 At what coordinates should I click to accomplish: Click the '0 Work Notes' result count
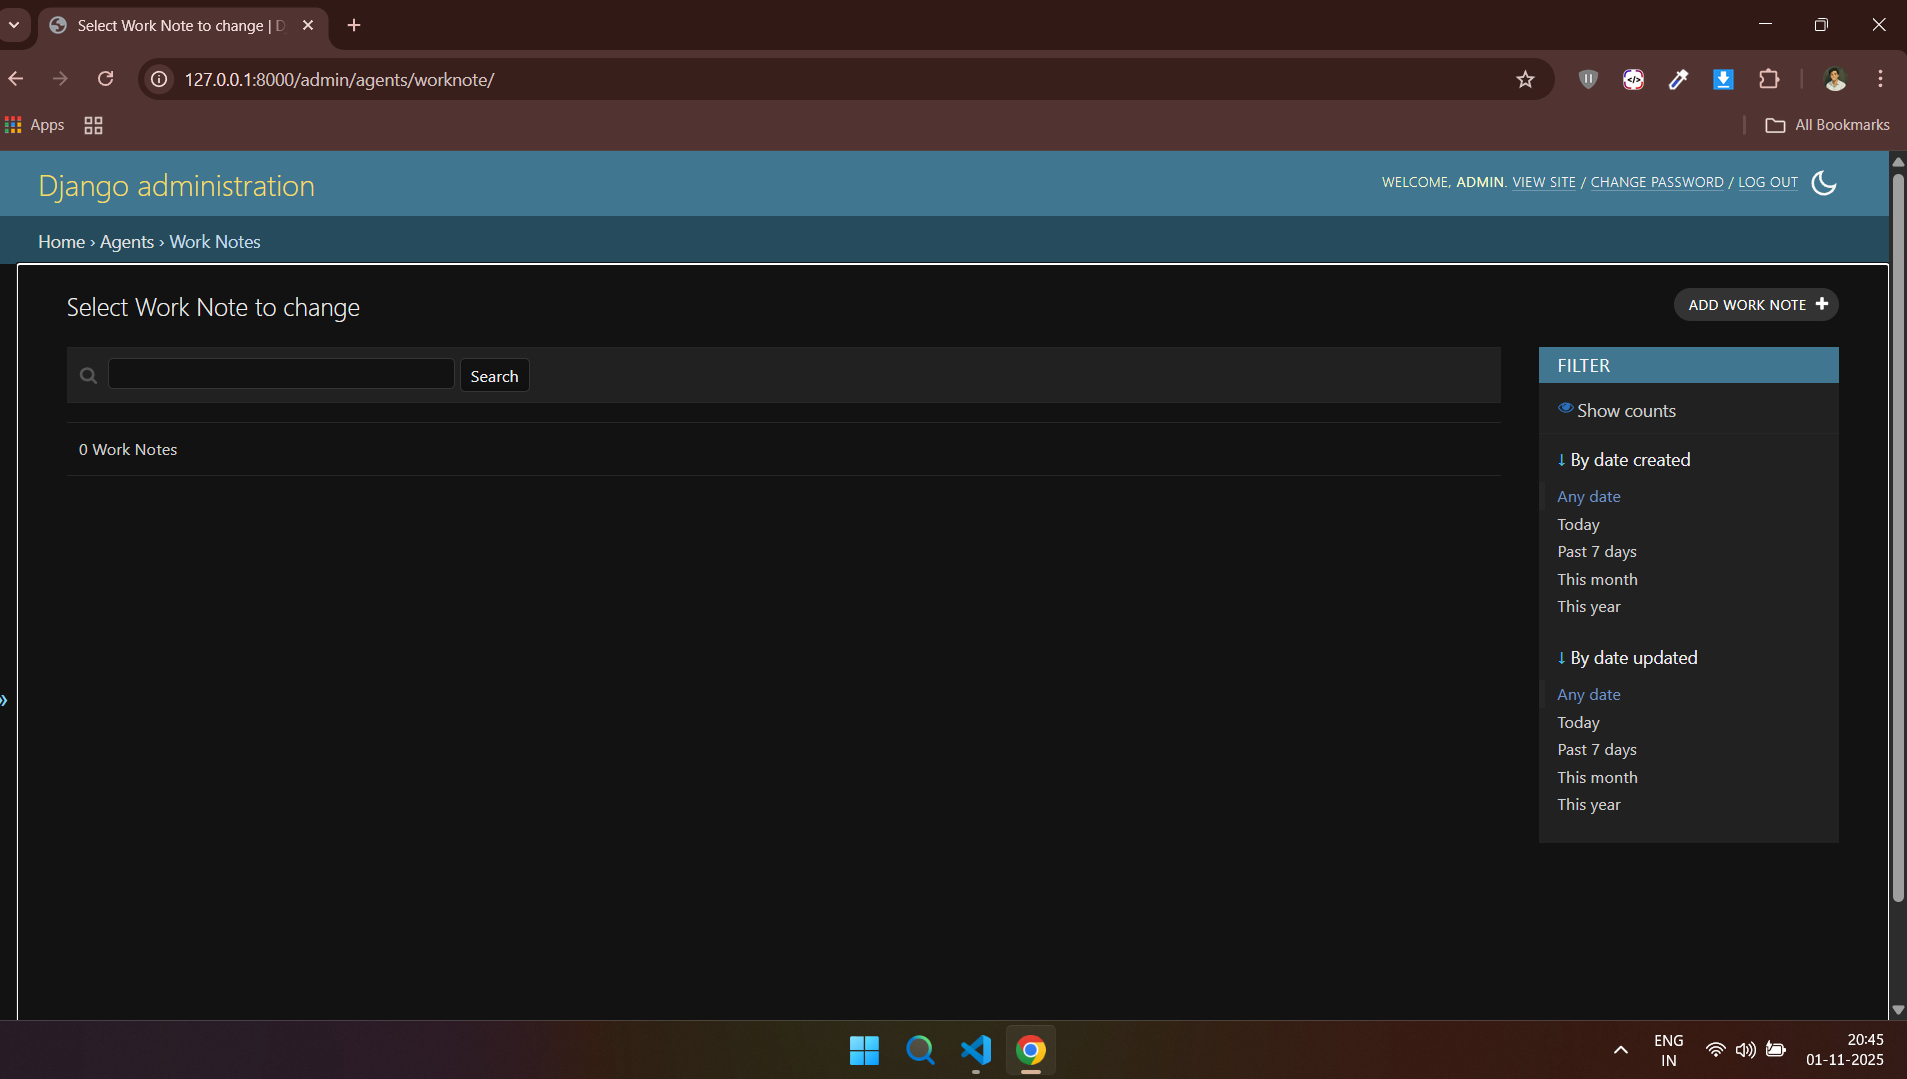point(128,450)
